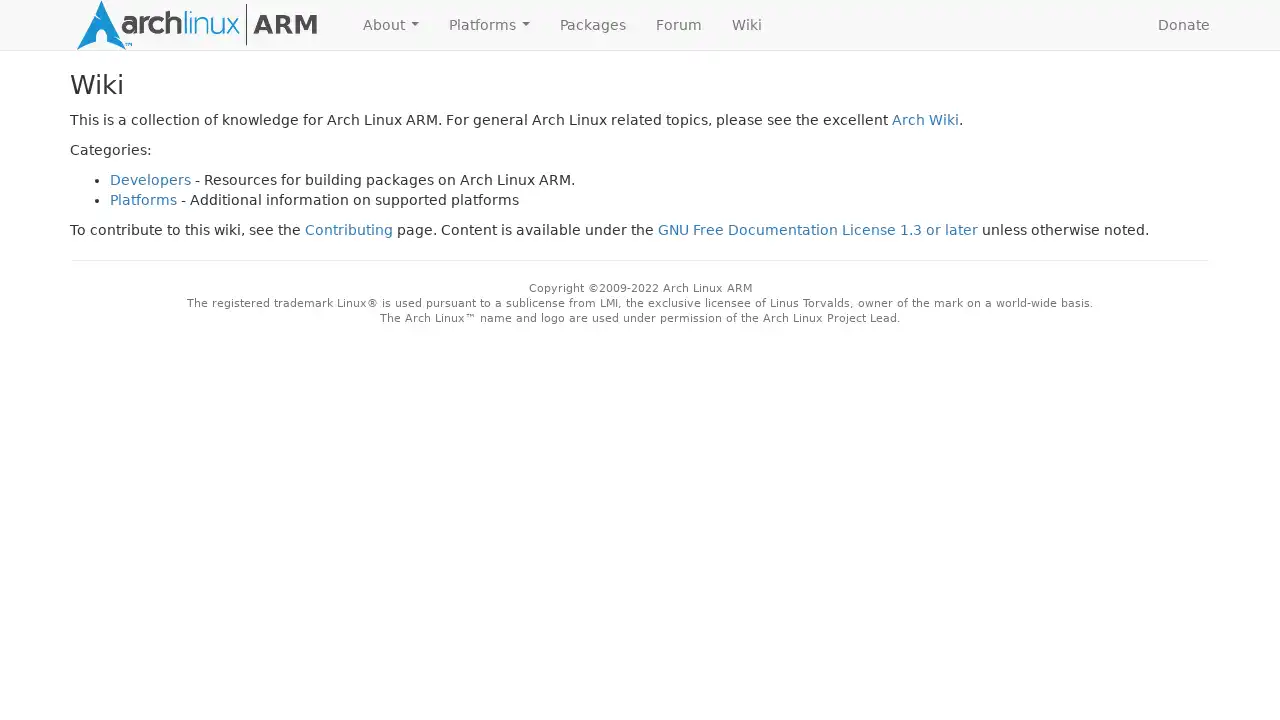View the GNU Free Documentation License link
Image resolution: width=1280 pixels, height=720 pixels.
click(x=817, y=230)
